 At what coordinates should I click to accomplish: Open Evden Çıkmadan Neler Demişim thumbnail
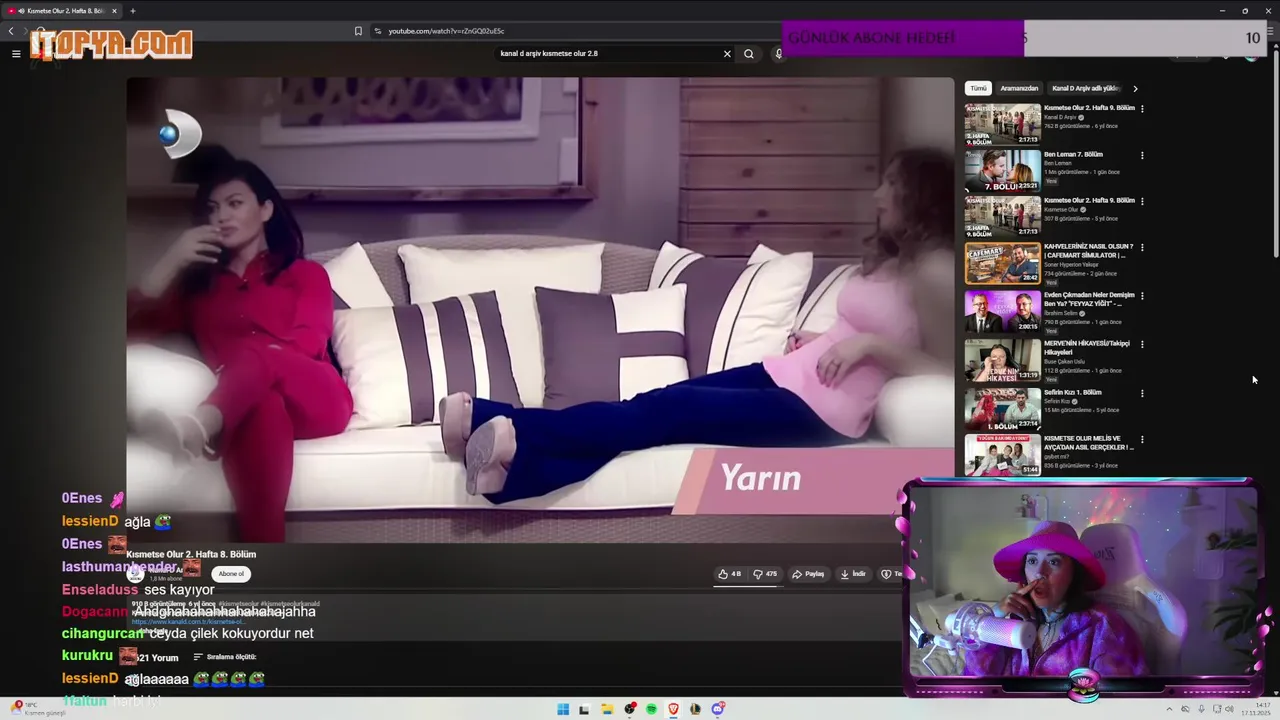click(x=1002, y=311)
